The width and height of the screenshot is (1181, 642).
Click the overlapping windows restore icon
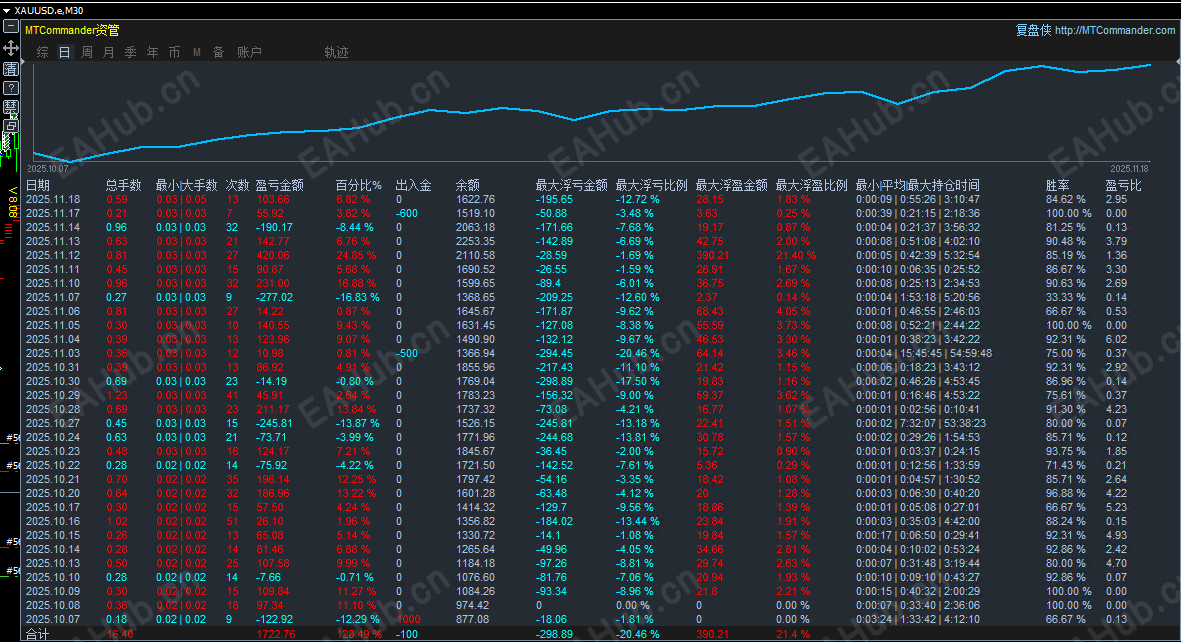click(x=11, y=125)
